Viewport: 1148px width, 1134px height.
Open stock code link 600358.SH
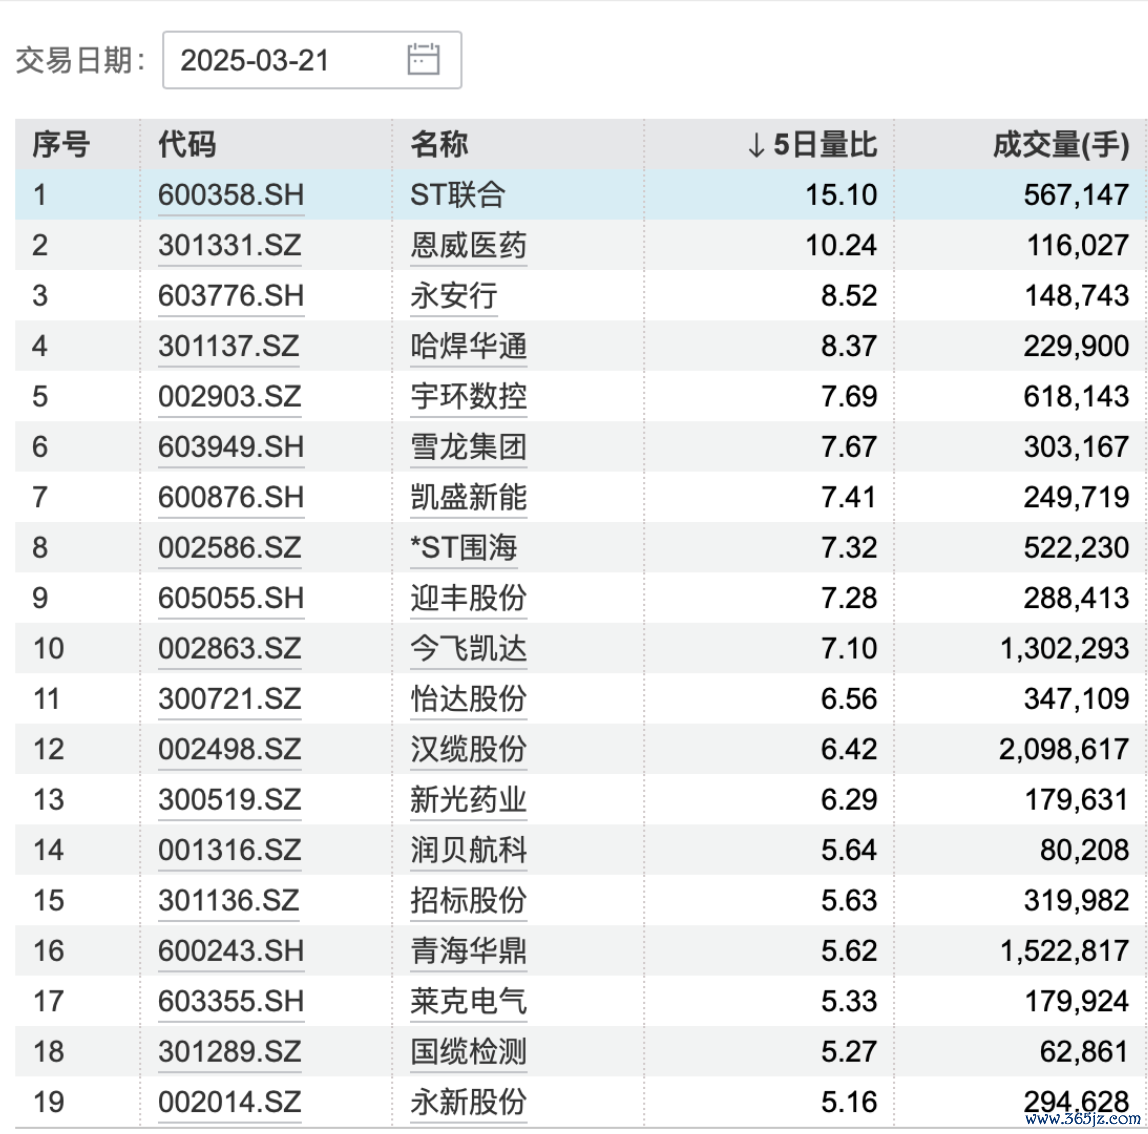coord(231,195)
